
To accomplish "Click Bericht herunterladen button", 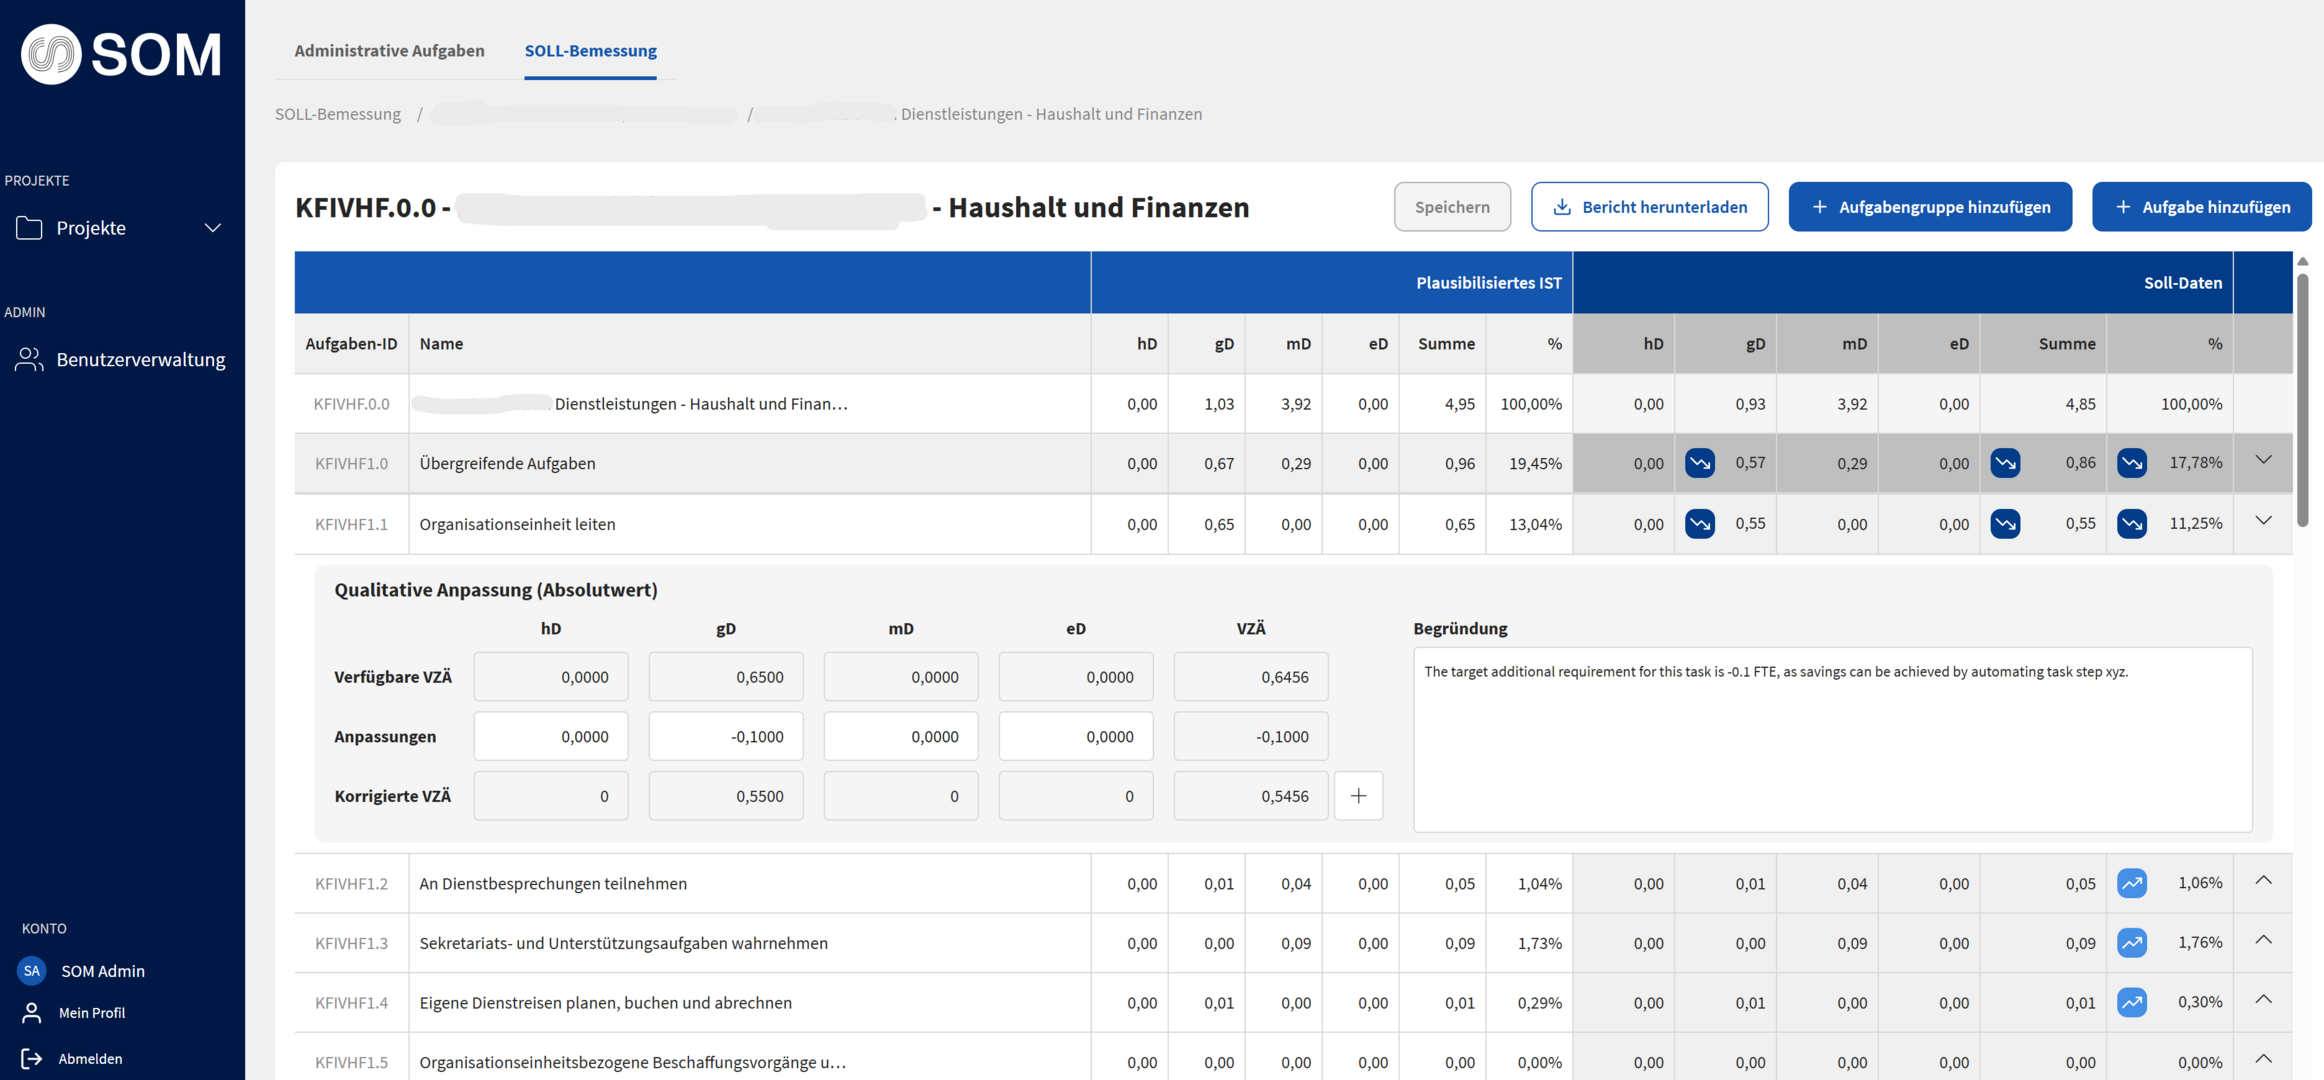I will 1649,207.
